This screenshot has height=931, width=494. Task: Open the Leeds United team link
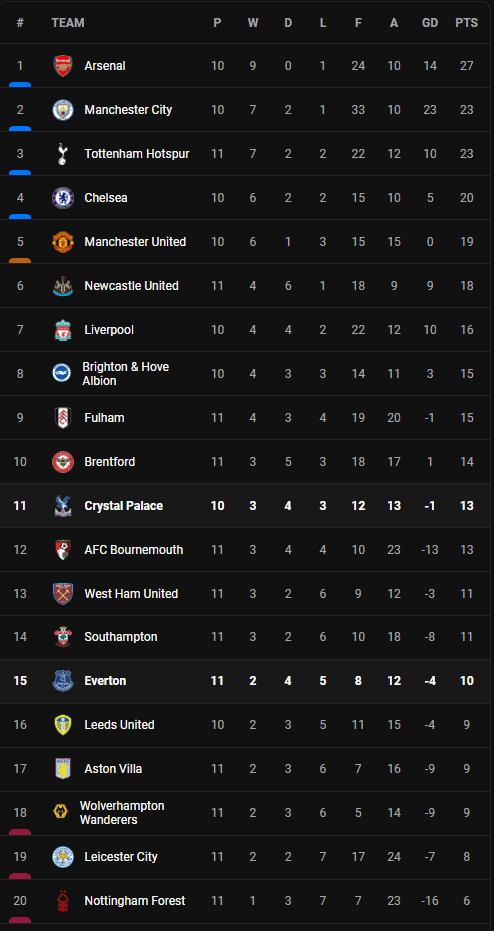tap(119, 725)
